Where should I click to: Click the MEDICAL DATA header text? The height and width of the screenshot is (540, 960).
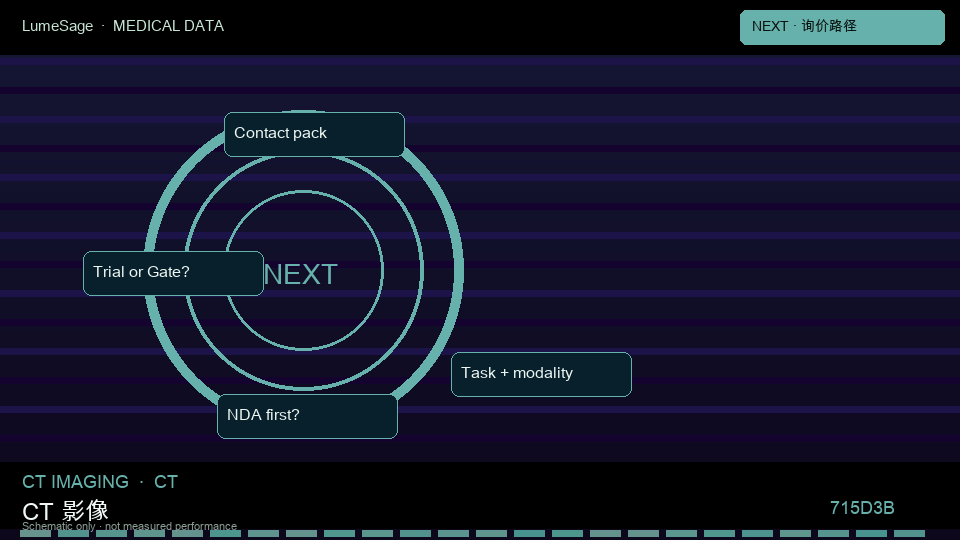tap(168, 26)
